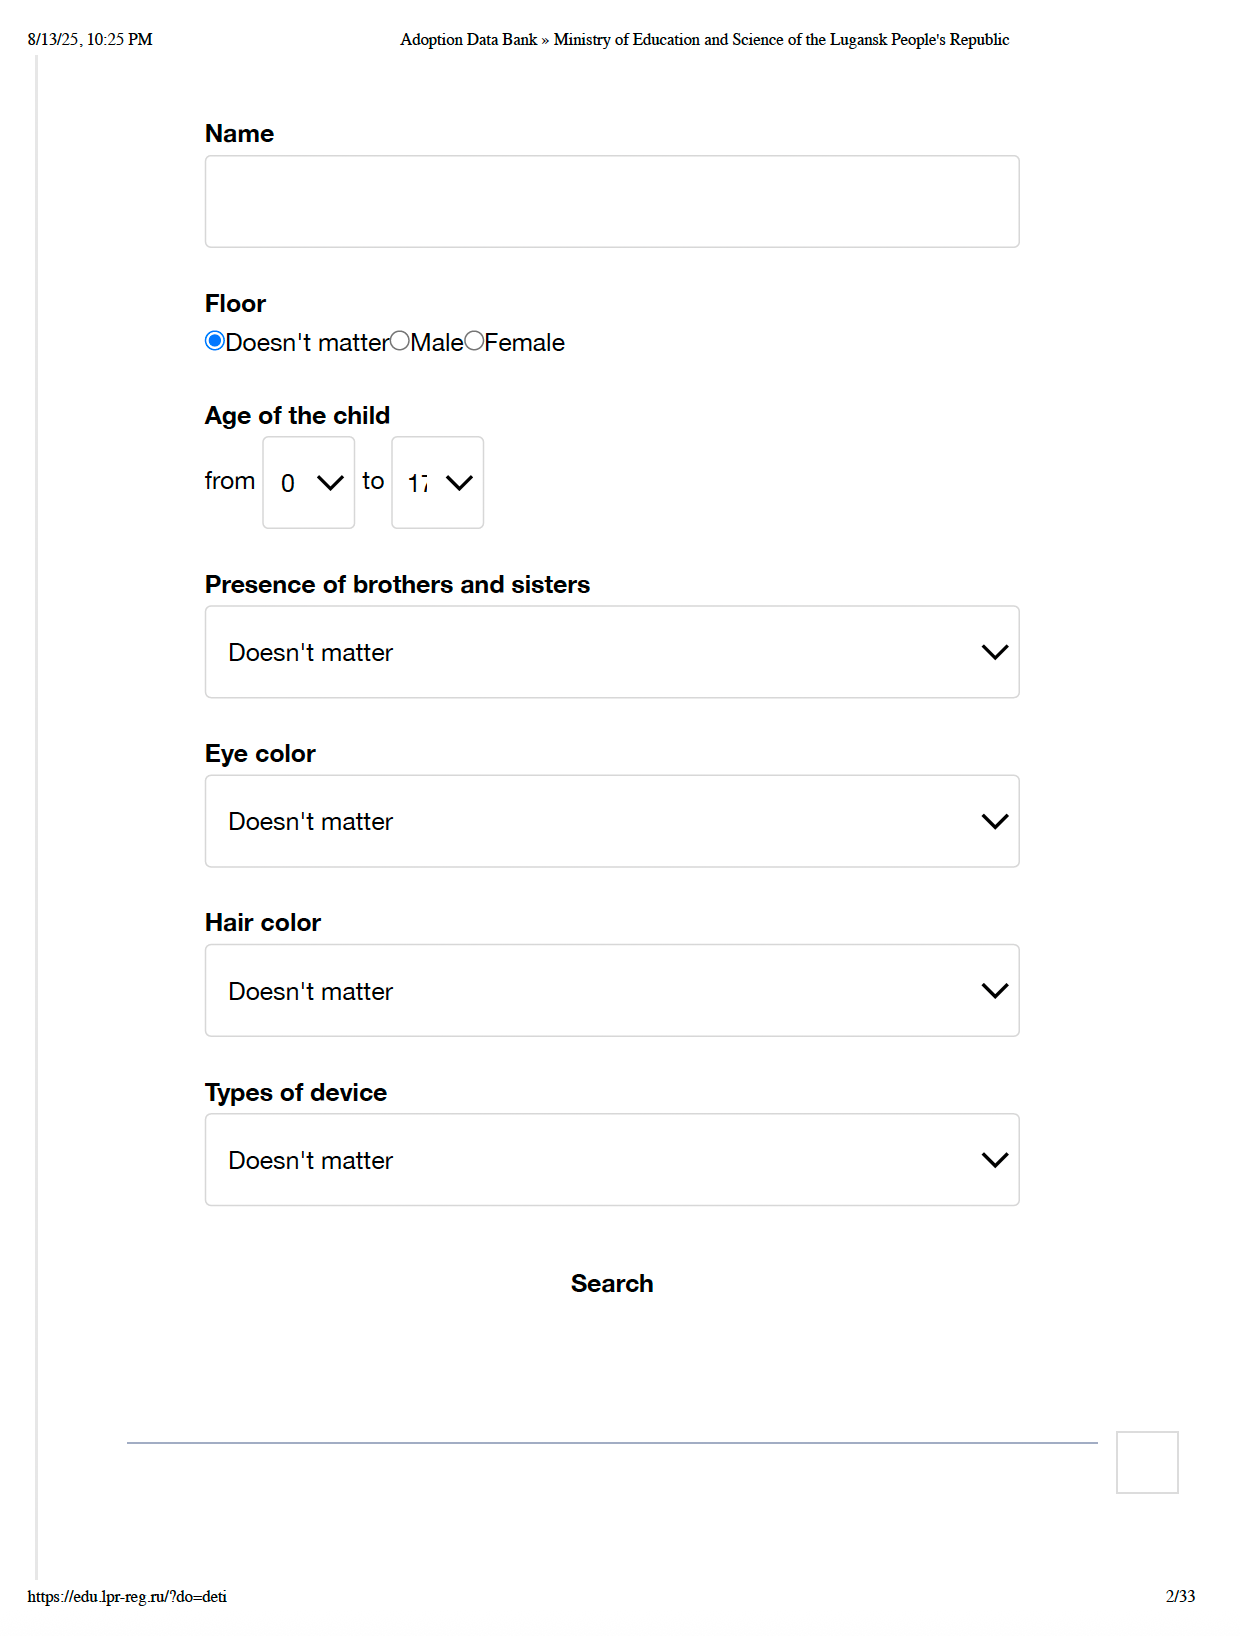Click the empty square box at bottom right
This screenshot has height=1636, width=1240.
pos(1147,1462)
